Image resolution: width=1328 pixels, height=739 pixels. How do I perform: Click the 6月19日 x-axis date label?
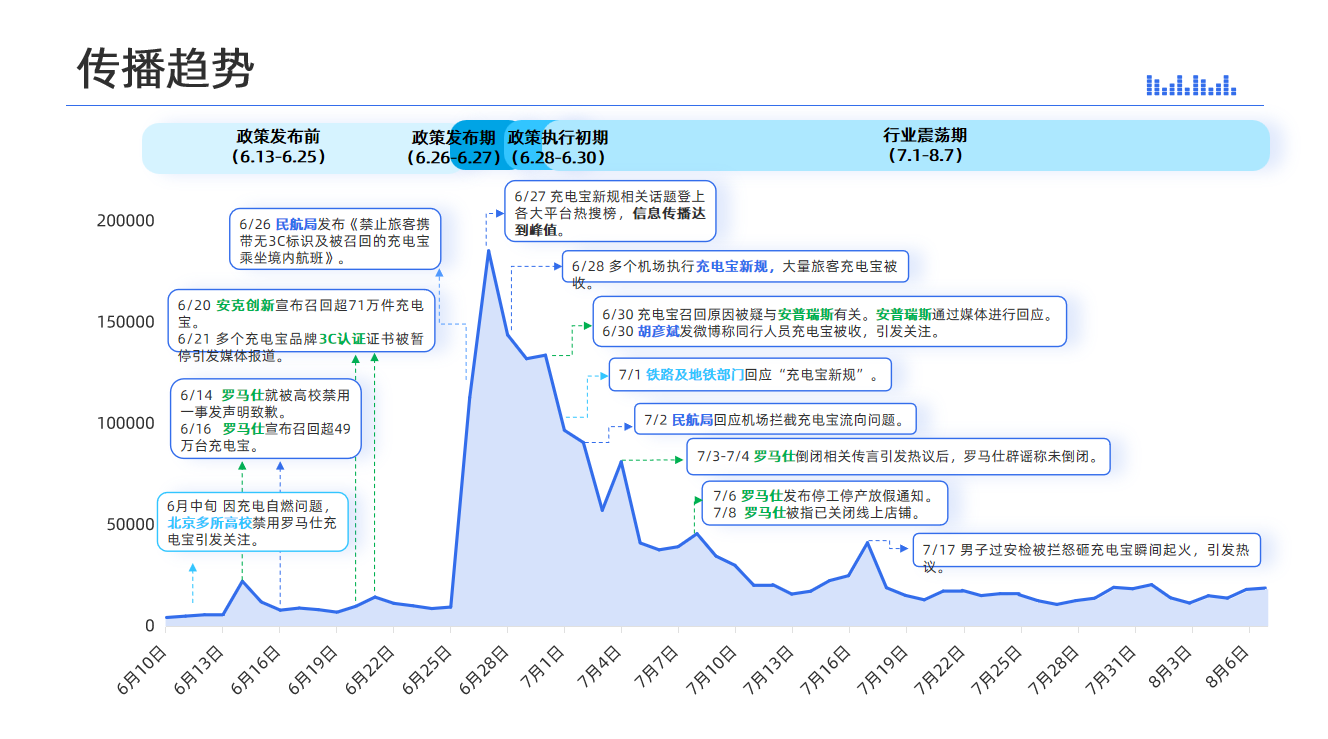pos(312,670)
